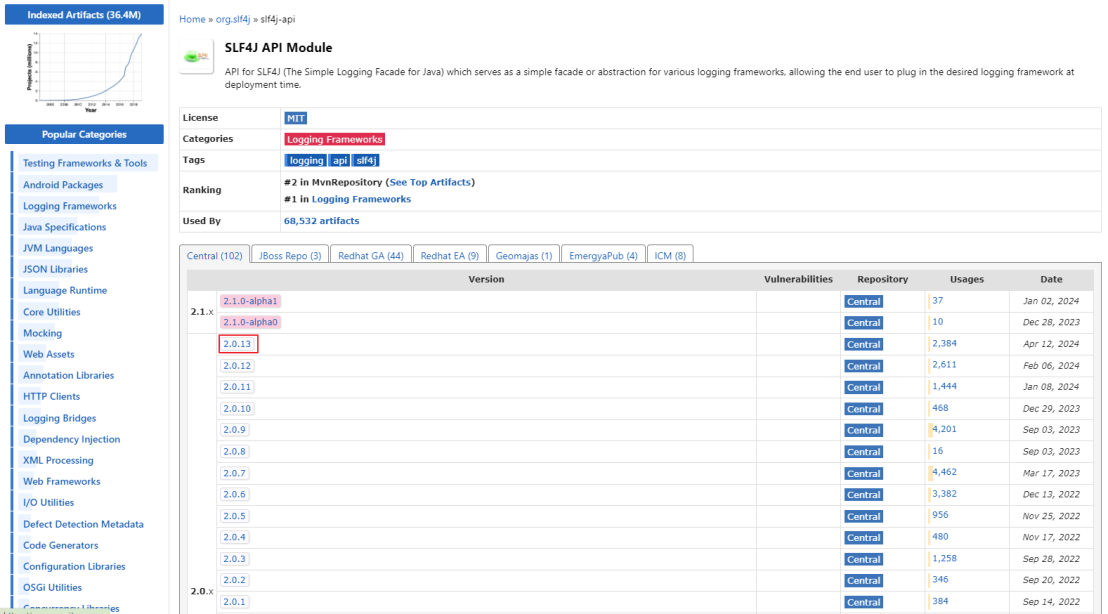Open version 2.0.12
This screenshot has width=1108, height=614.
click(237, 366)
